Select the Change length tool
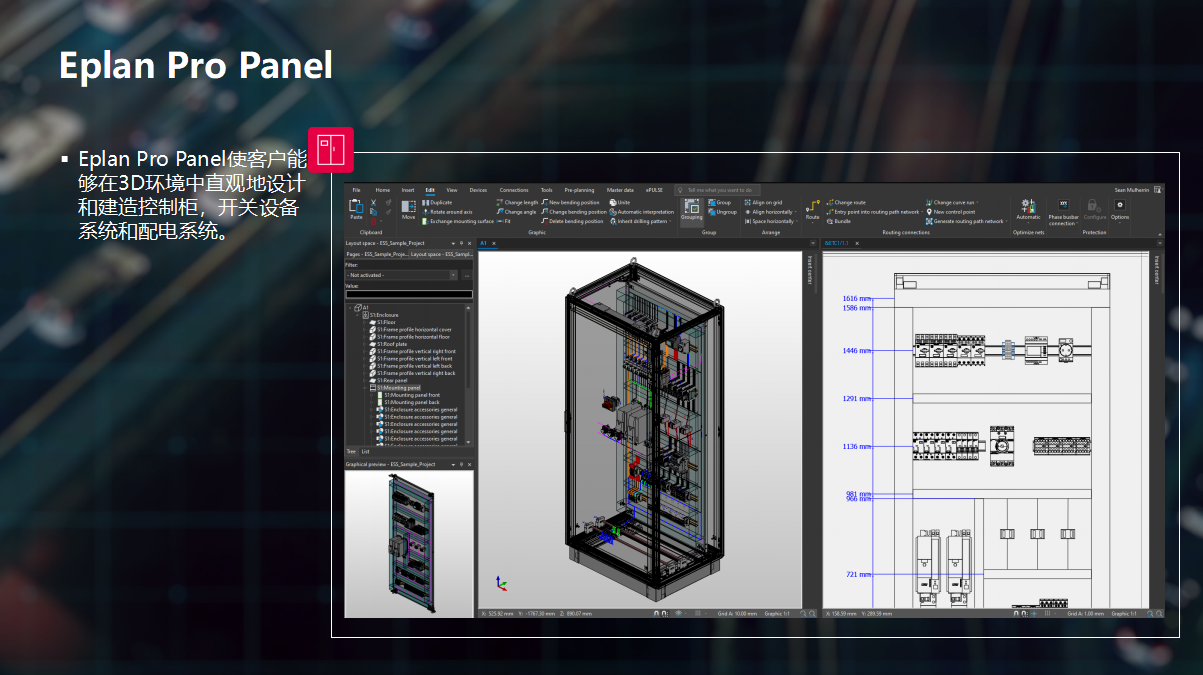Screen dimensions: 1203x675 [517, 203]
